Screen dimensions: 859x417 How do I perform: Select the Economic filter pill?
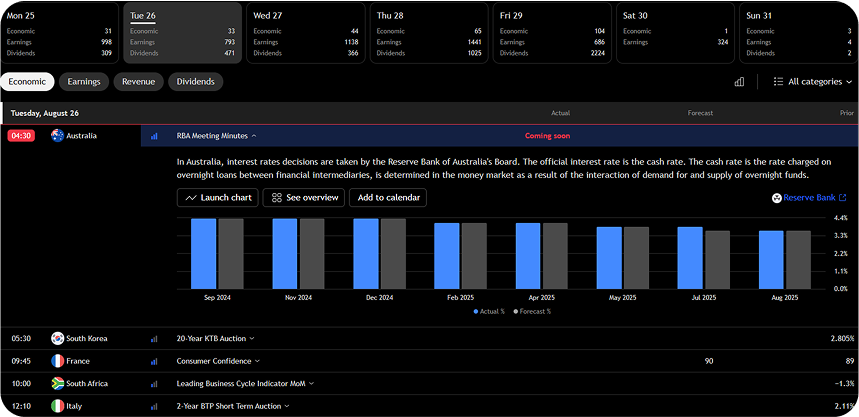[27, 82]
